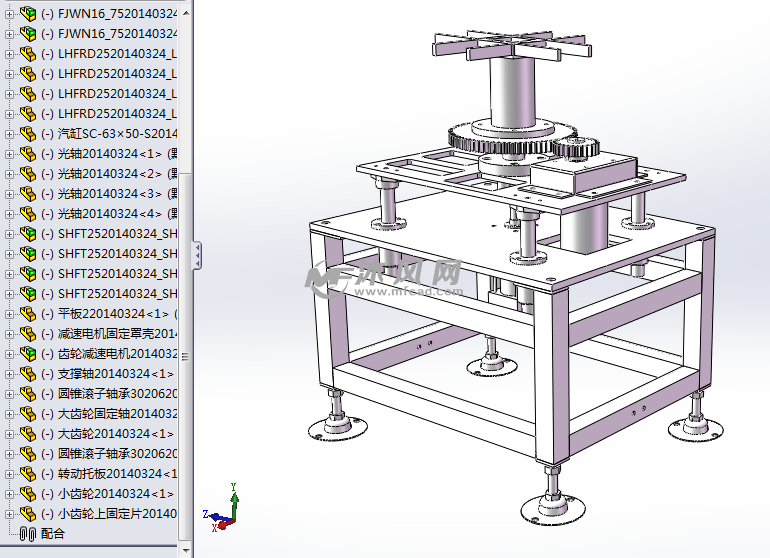The height and width of the screenshot is (558, 770).
Task: Expand the 齿轮减速电机 sub-assembly node
Action: tap(9, 354)
